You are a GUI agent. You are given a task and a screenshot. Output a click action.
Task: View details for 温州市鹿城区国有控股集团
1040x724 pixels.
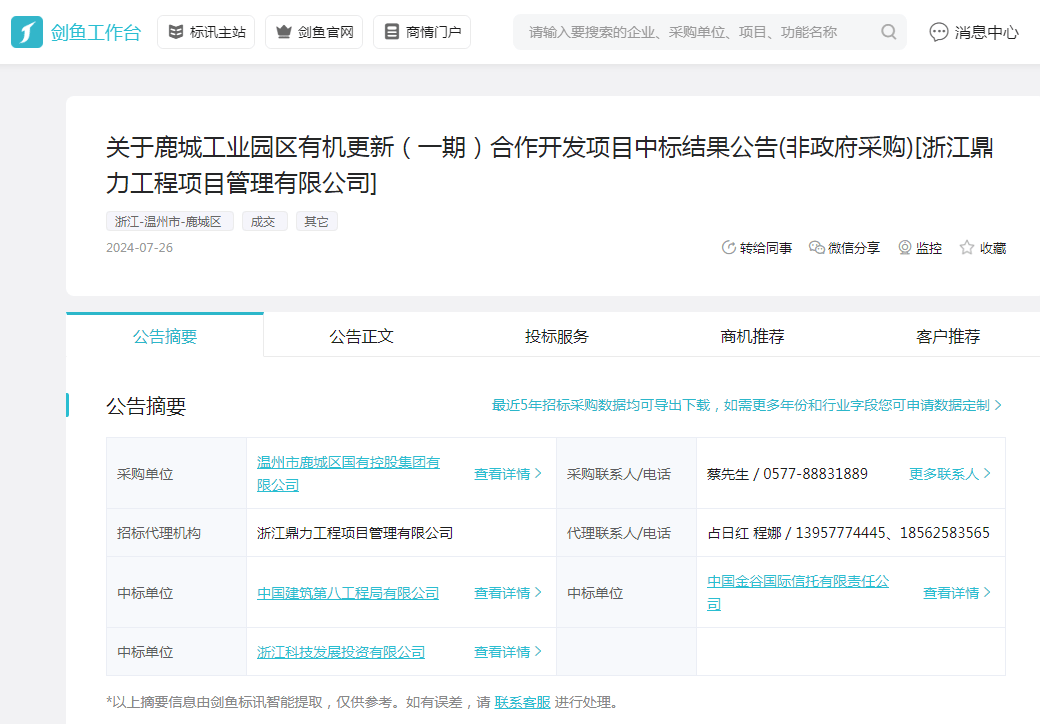508,473
